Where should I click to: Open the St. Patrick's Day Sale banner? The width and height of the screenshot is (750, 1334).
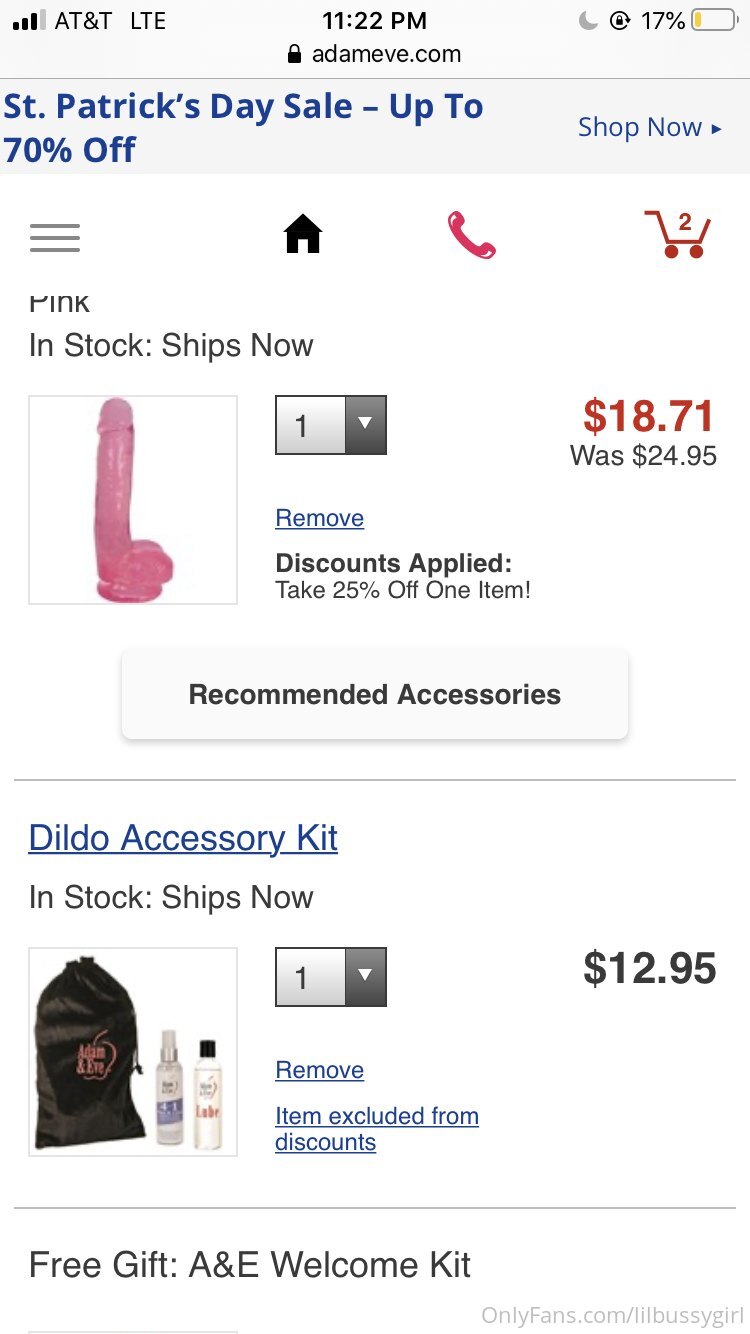244,127
